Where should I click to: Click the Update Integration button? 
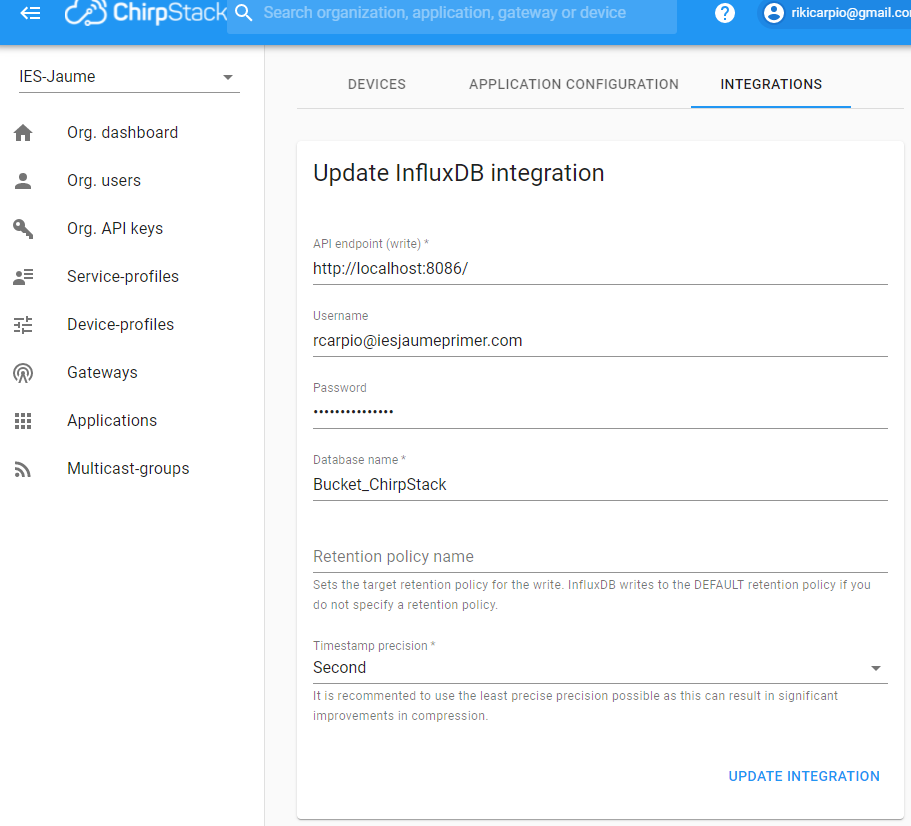tap(804, 777)
